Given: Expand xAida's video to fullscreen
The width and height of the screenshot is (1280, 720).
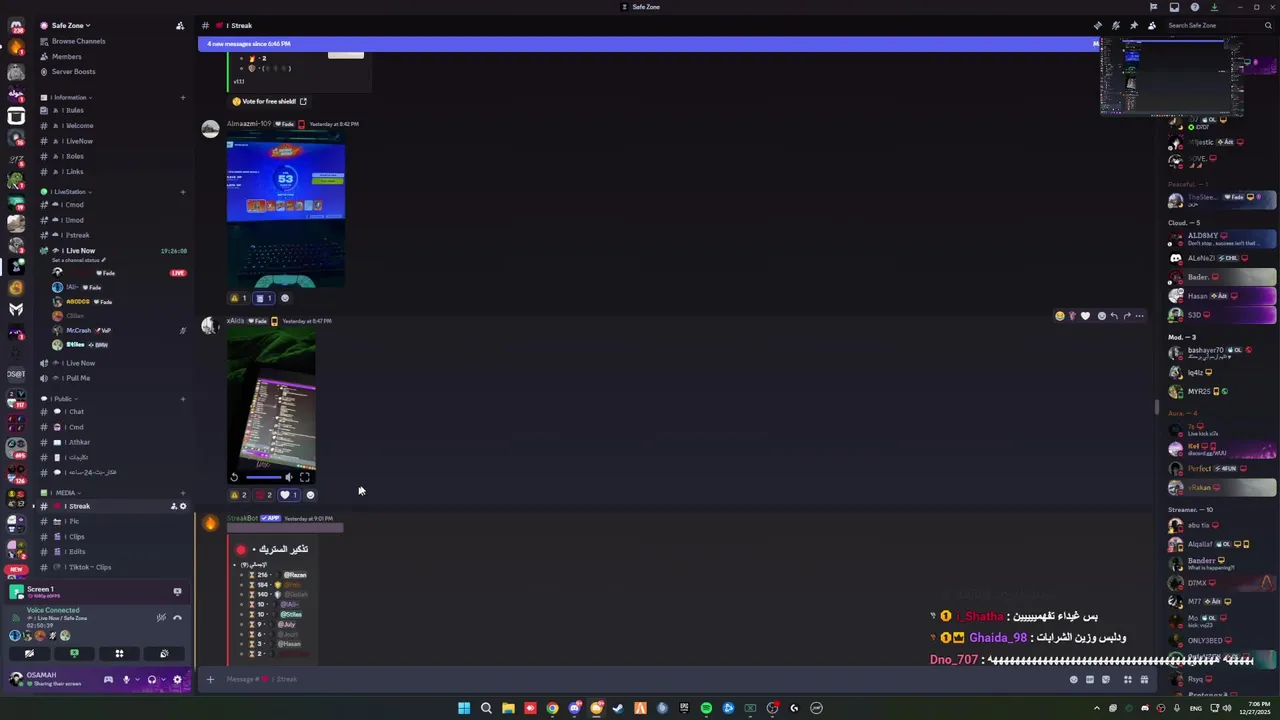Looking at the screenshot, I should click(304, 477).
